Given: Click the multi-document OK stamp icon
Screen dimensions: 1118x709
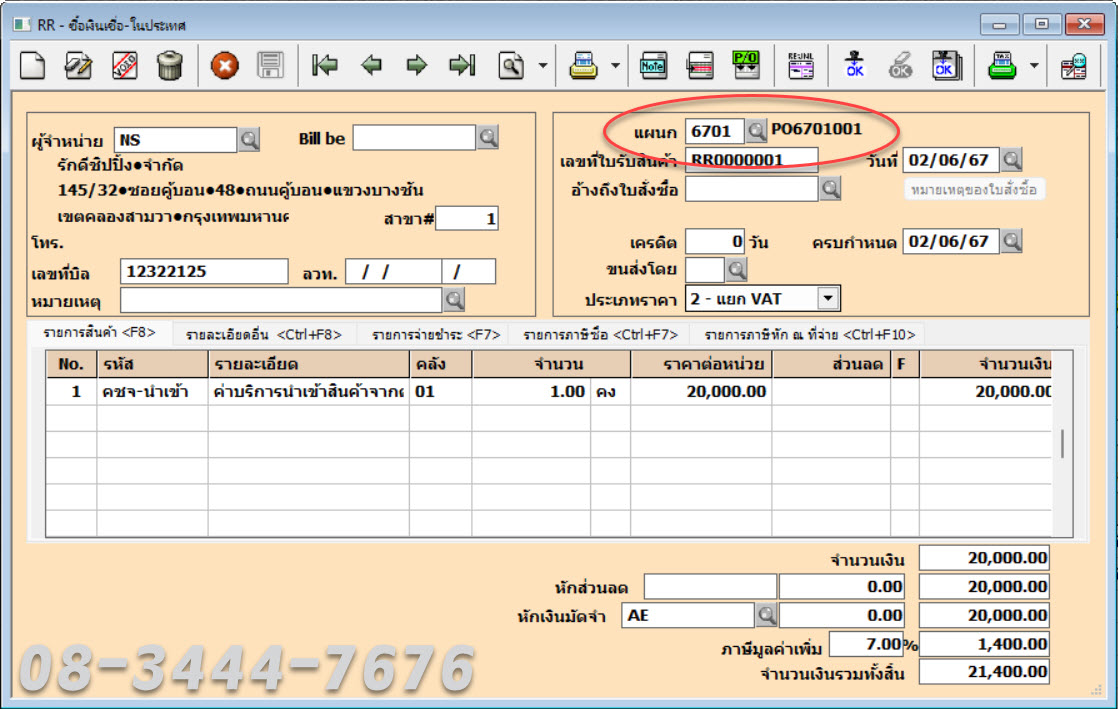Looking at the screenshot, I should tap(947, 66).
